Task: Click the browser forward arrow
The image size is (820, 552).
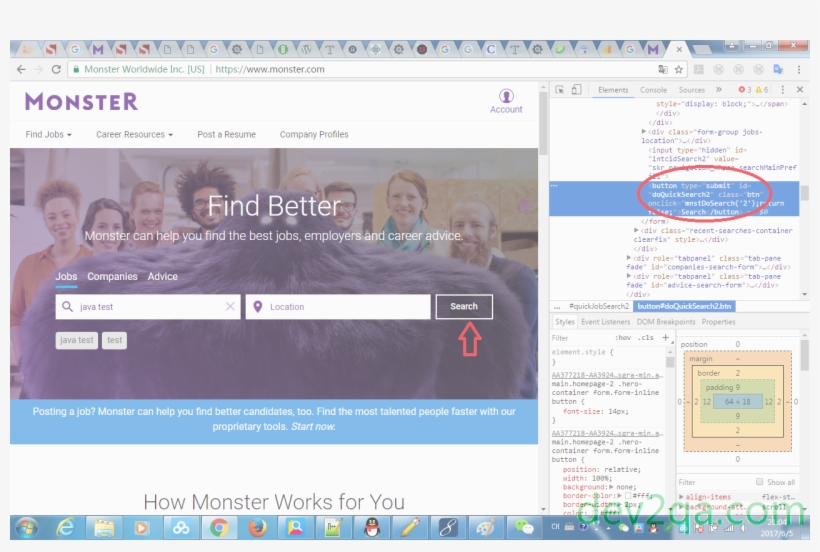Action: click(x=39, y=70)
